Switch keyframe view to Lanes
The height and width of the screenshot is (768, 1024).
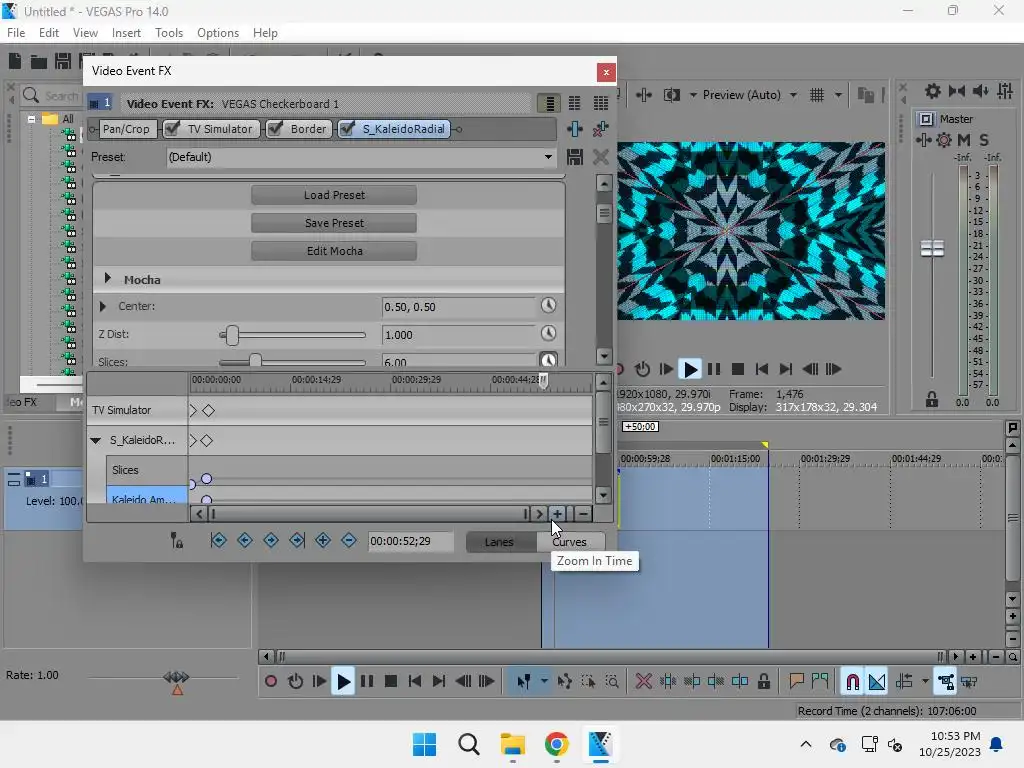pyautogui.click(x=500, y=542)
